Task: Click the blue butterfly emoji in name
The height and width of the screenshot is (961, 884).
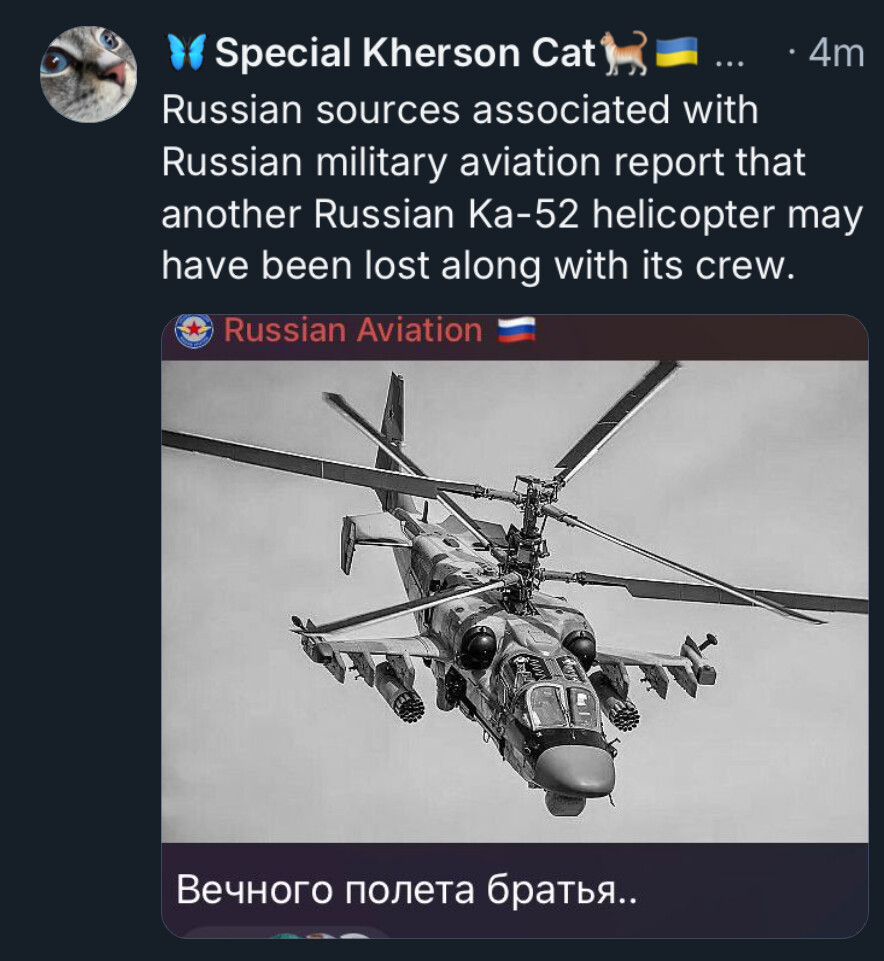Action: [x=186, y=52]
